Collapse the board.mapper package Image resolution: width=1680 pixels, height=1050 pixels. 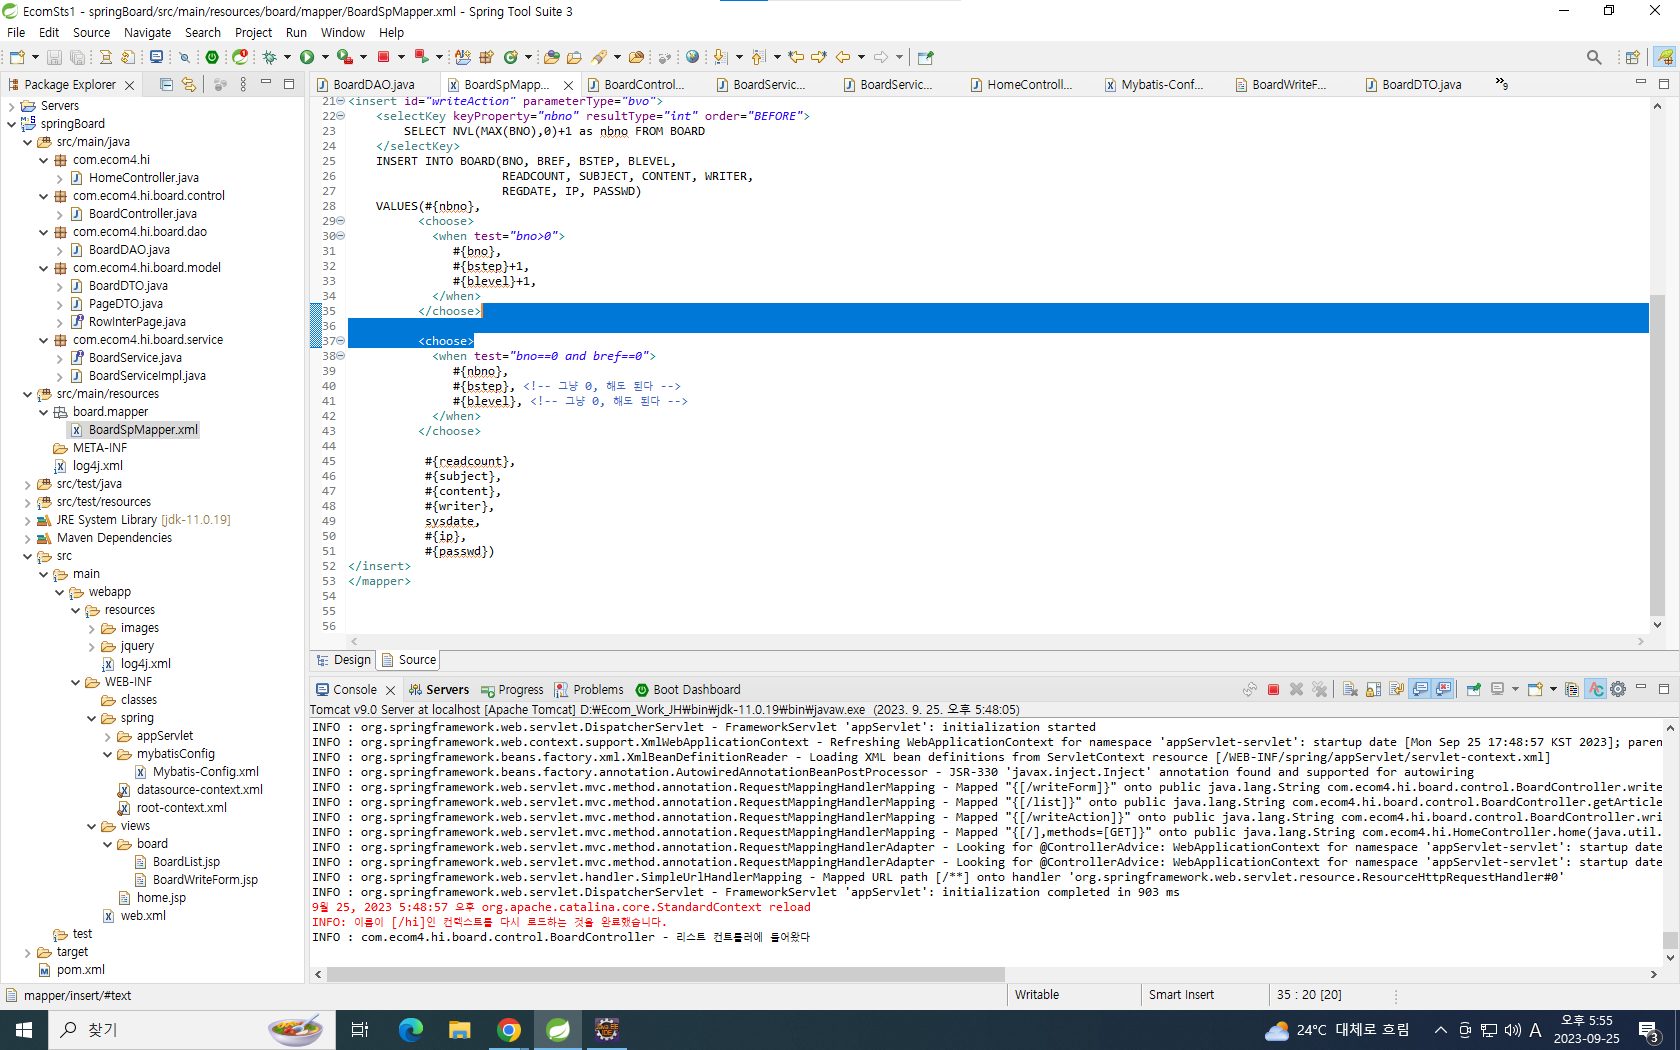44,412
